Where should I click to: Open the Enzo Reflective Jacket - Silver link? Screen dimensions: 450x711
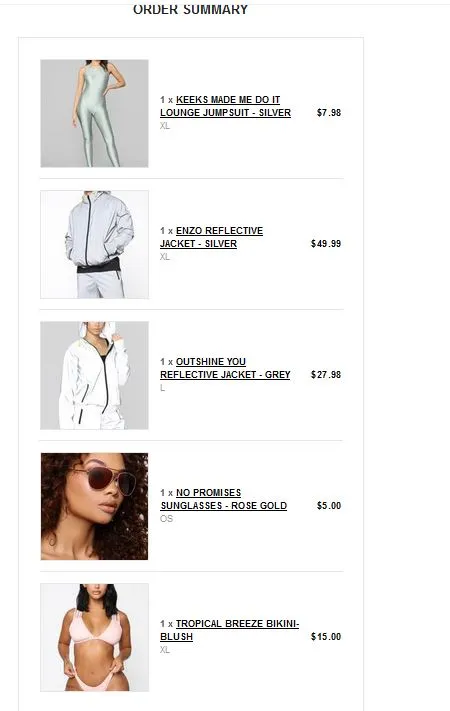(x=211, y=237)
